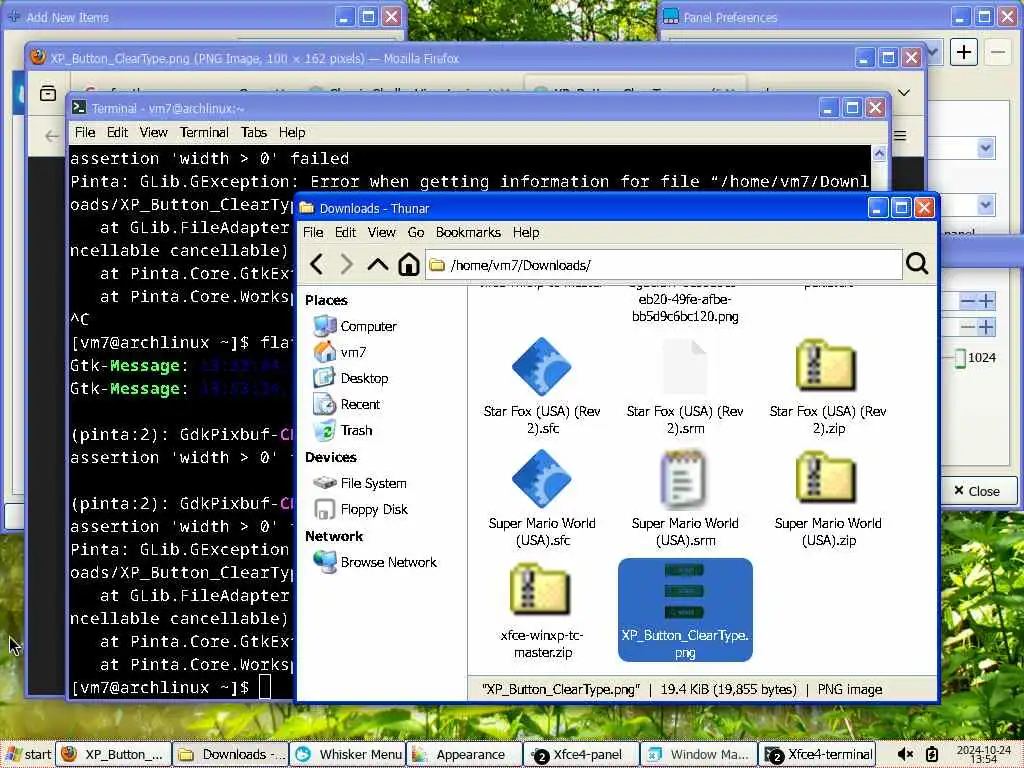Click Firefox back arrow button
The image size is (1024, 768).
pyautogui.click(x=52, y=136)
